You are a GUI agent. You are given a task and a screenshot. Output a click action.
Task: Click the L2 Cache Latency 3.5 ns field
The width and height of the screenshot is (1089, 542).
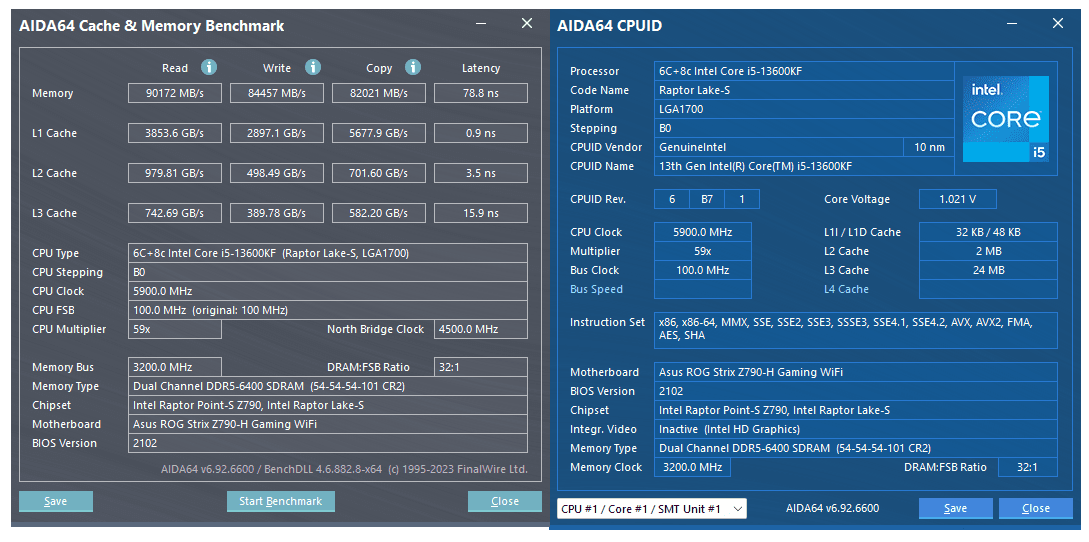click(x=481, y=173)
